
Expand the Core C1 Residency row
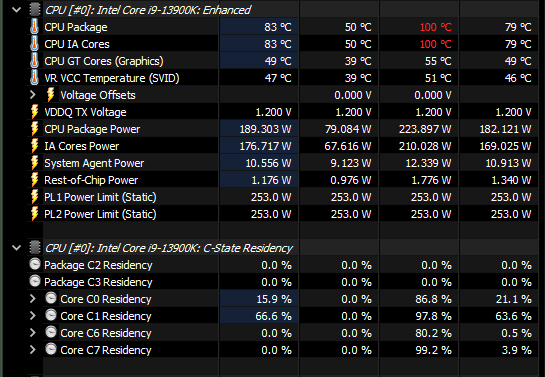pos(33,315)
